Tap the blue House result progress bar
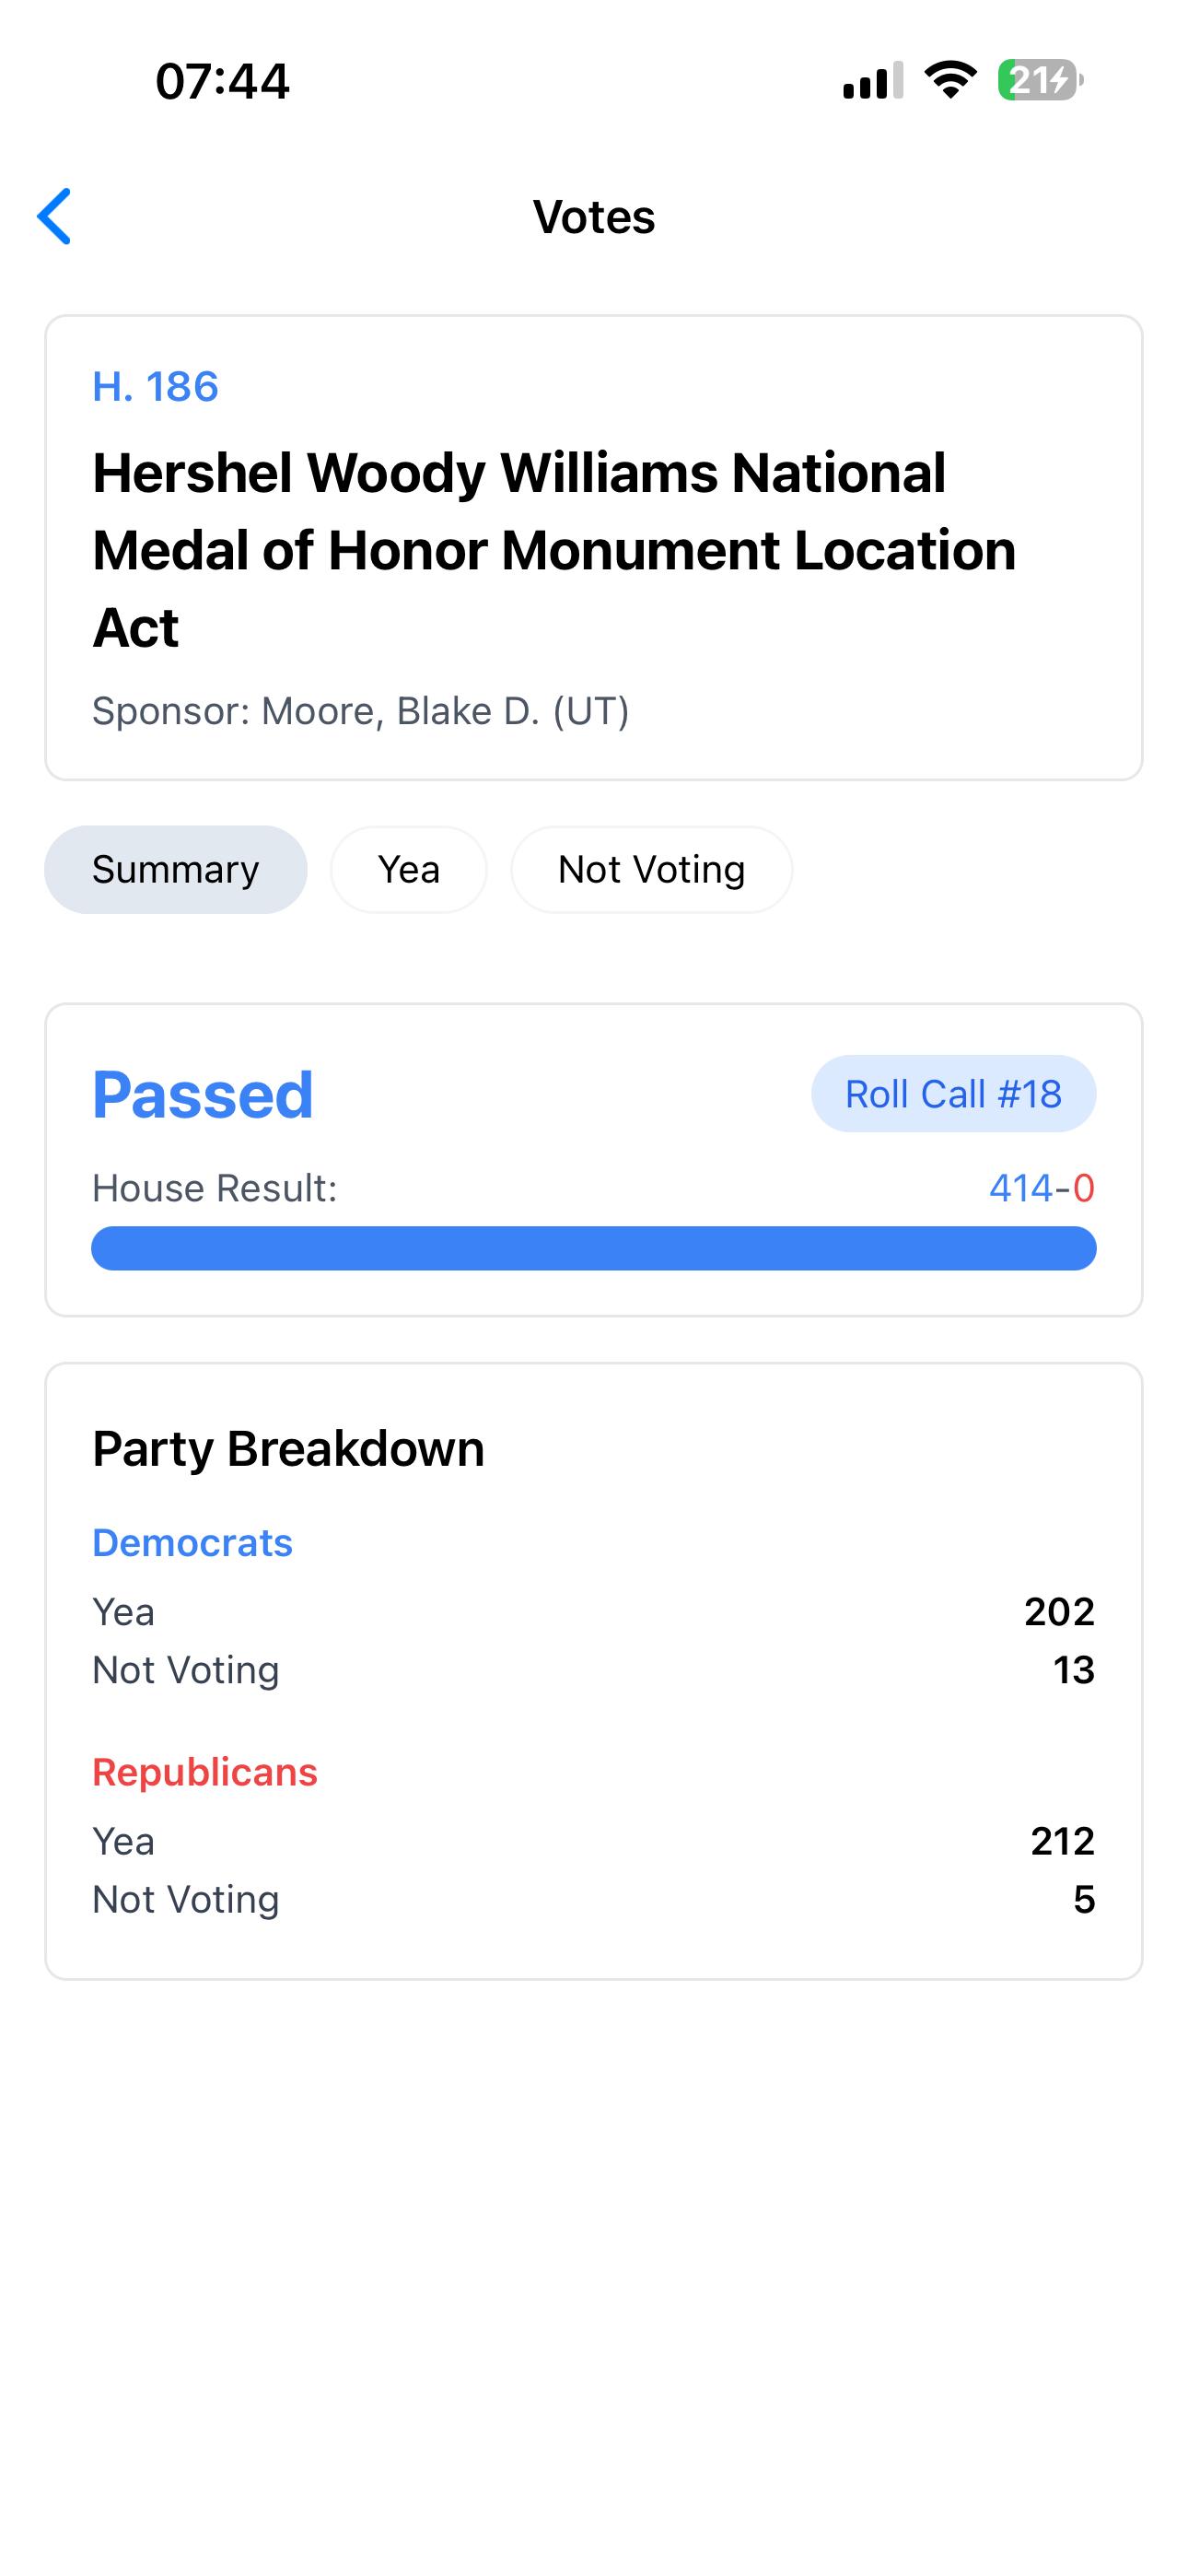The image size is (1188, 2576). pyautogui.click(x=594, y=1248)
